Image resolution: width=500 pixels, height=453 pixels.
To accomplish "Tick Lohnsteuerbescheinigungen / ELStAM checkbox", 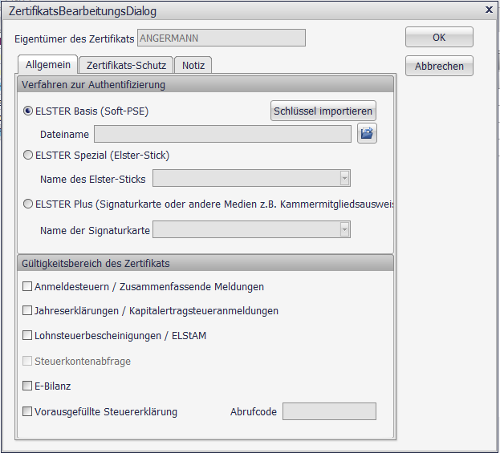I will click(x=27, y=335).
